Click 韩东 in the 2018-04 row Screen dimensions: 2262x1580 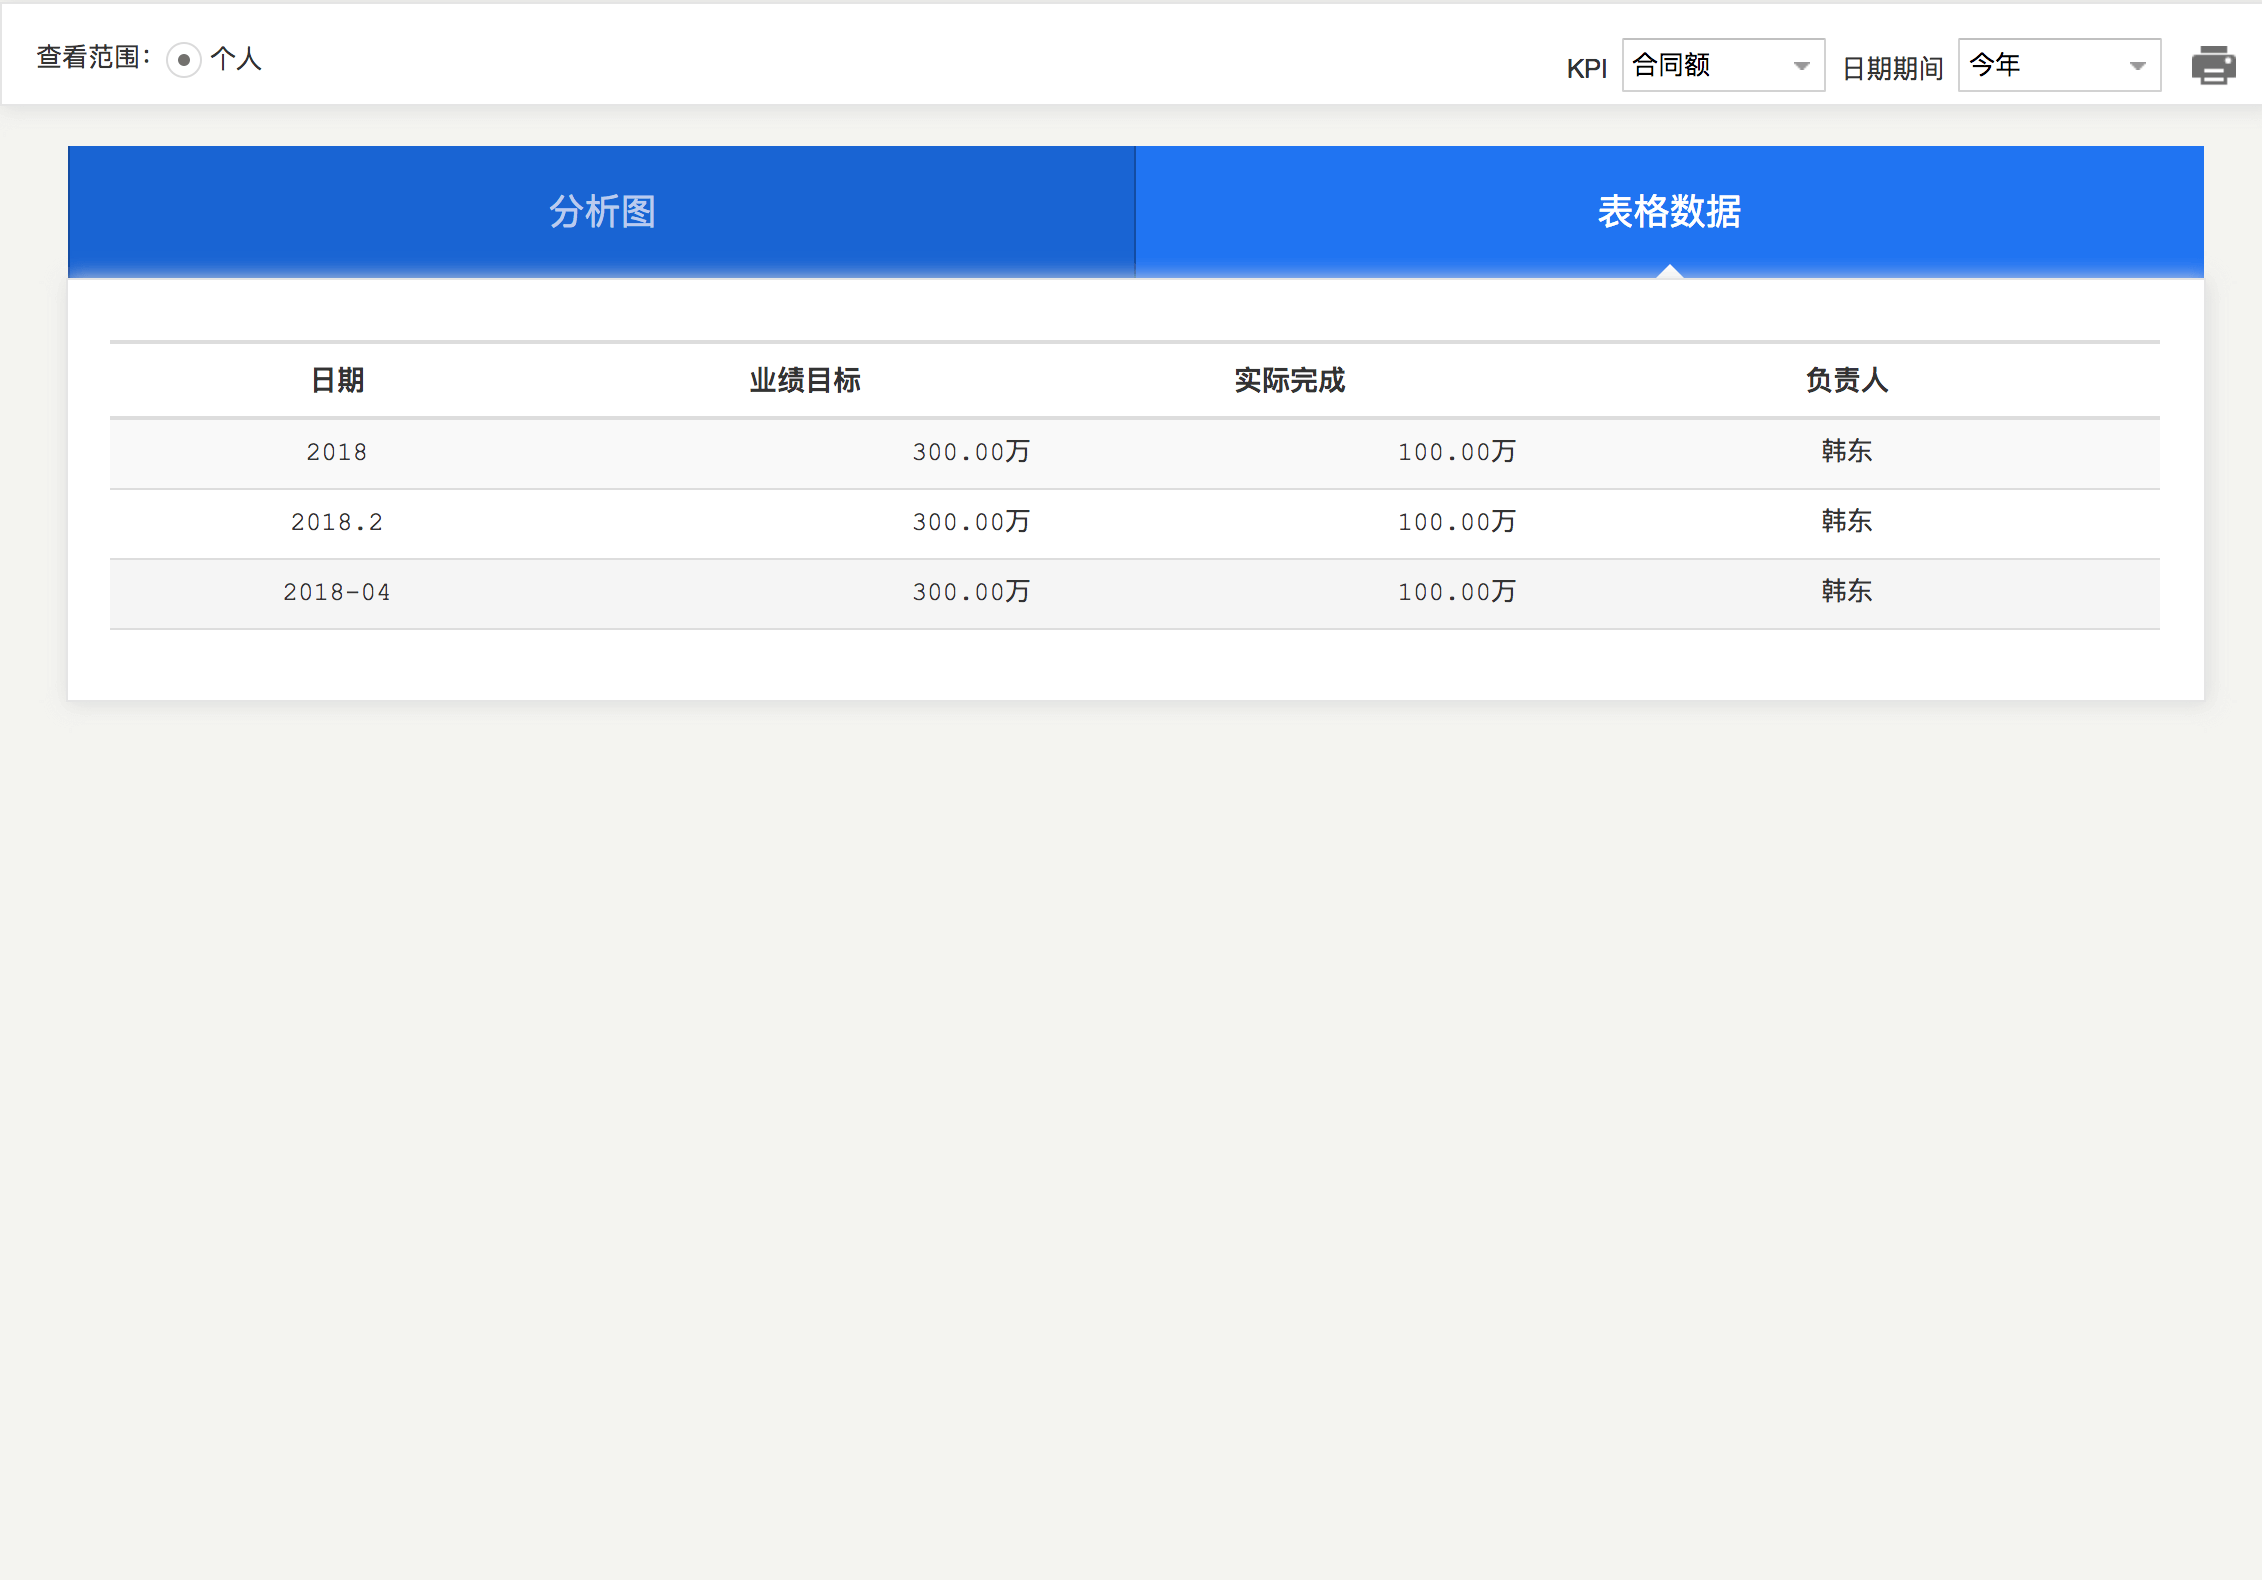[x=1847, y=591]
